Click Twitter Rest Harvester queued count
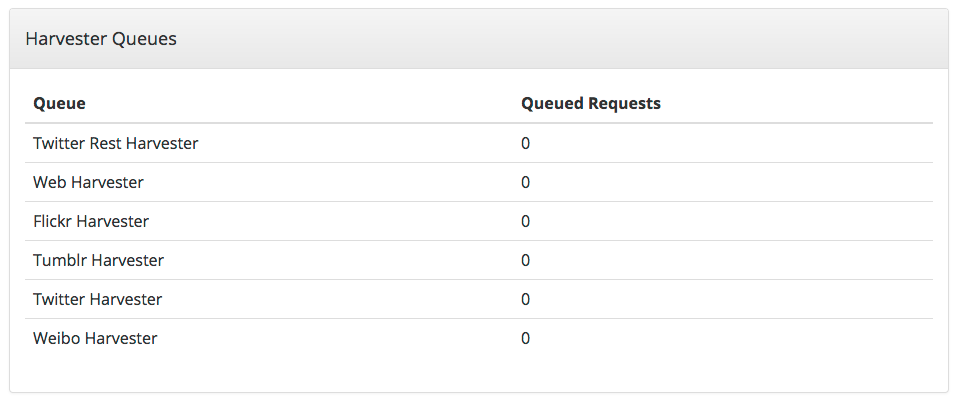The width and height of the screenshot is (960, 405). click(x=525, y=143)
